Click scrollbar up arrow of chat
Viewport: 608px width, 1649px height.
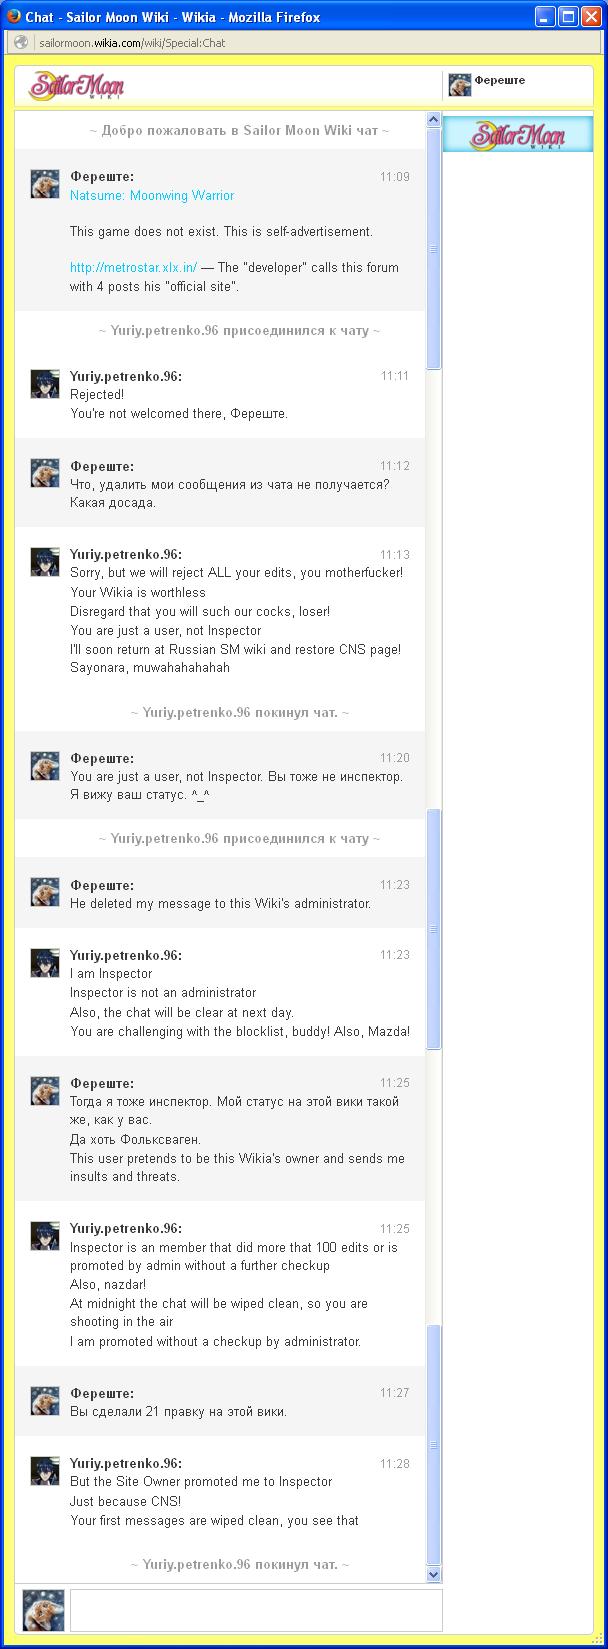[434, 120]
